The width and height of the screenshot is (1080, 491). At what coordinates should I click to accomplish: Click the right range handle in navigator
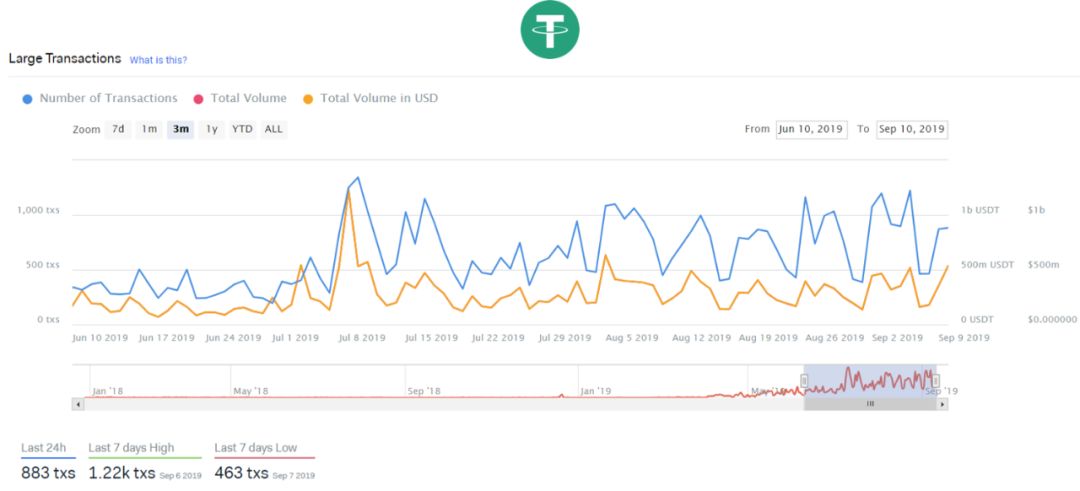tap(935, 381)
